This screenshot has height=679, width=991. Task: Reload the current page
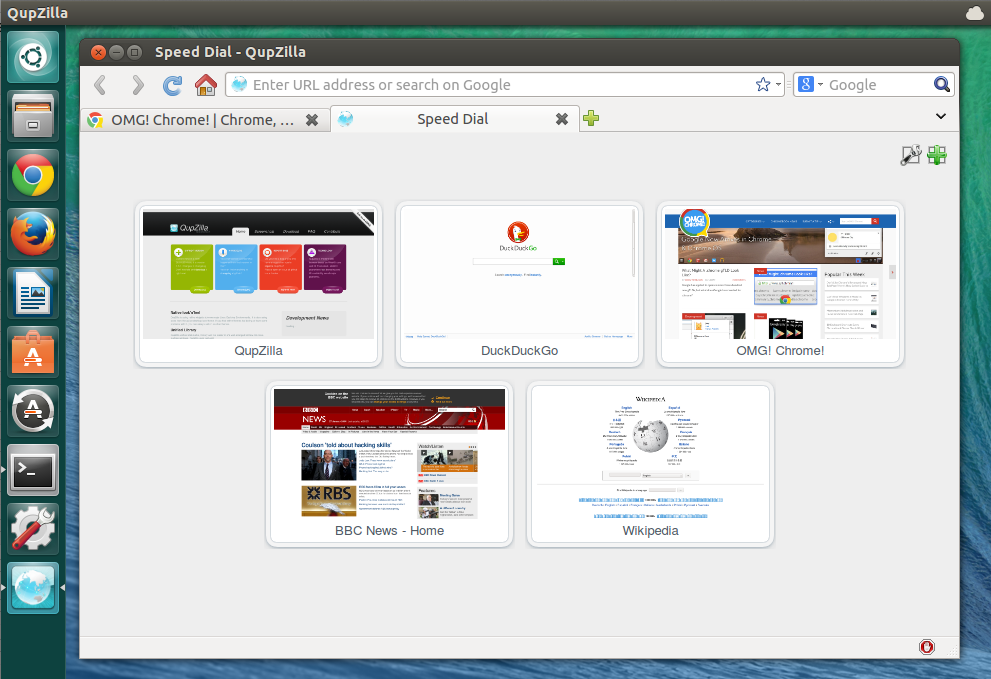pos(172,85)
